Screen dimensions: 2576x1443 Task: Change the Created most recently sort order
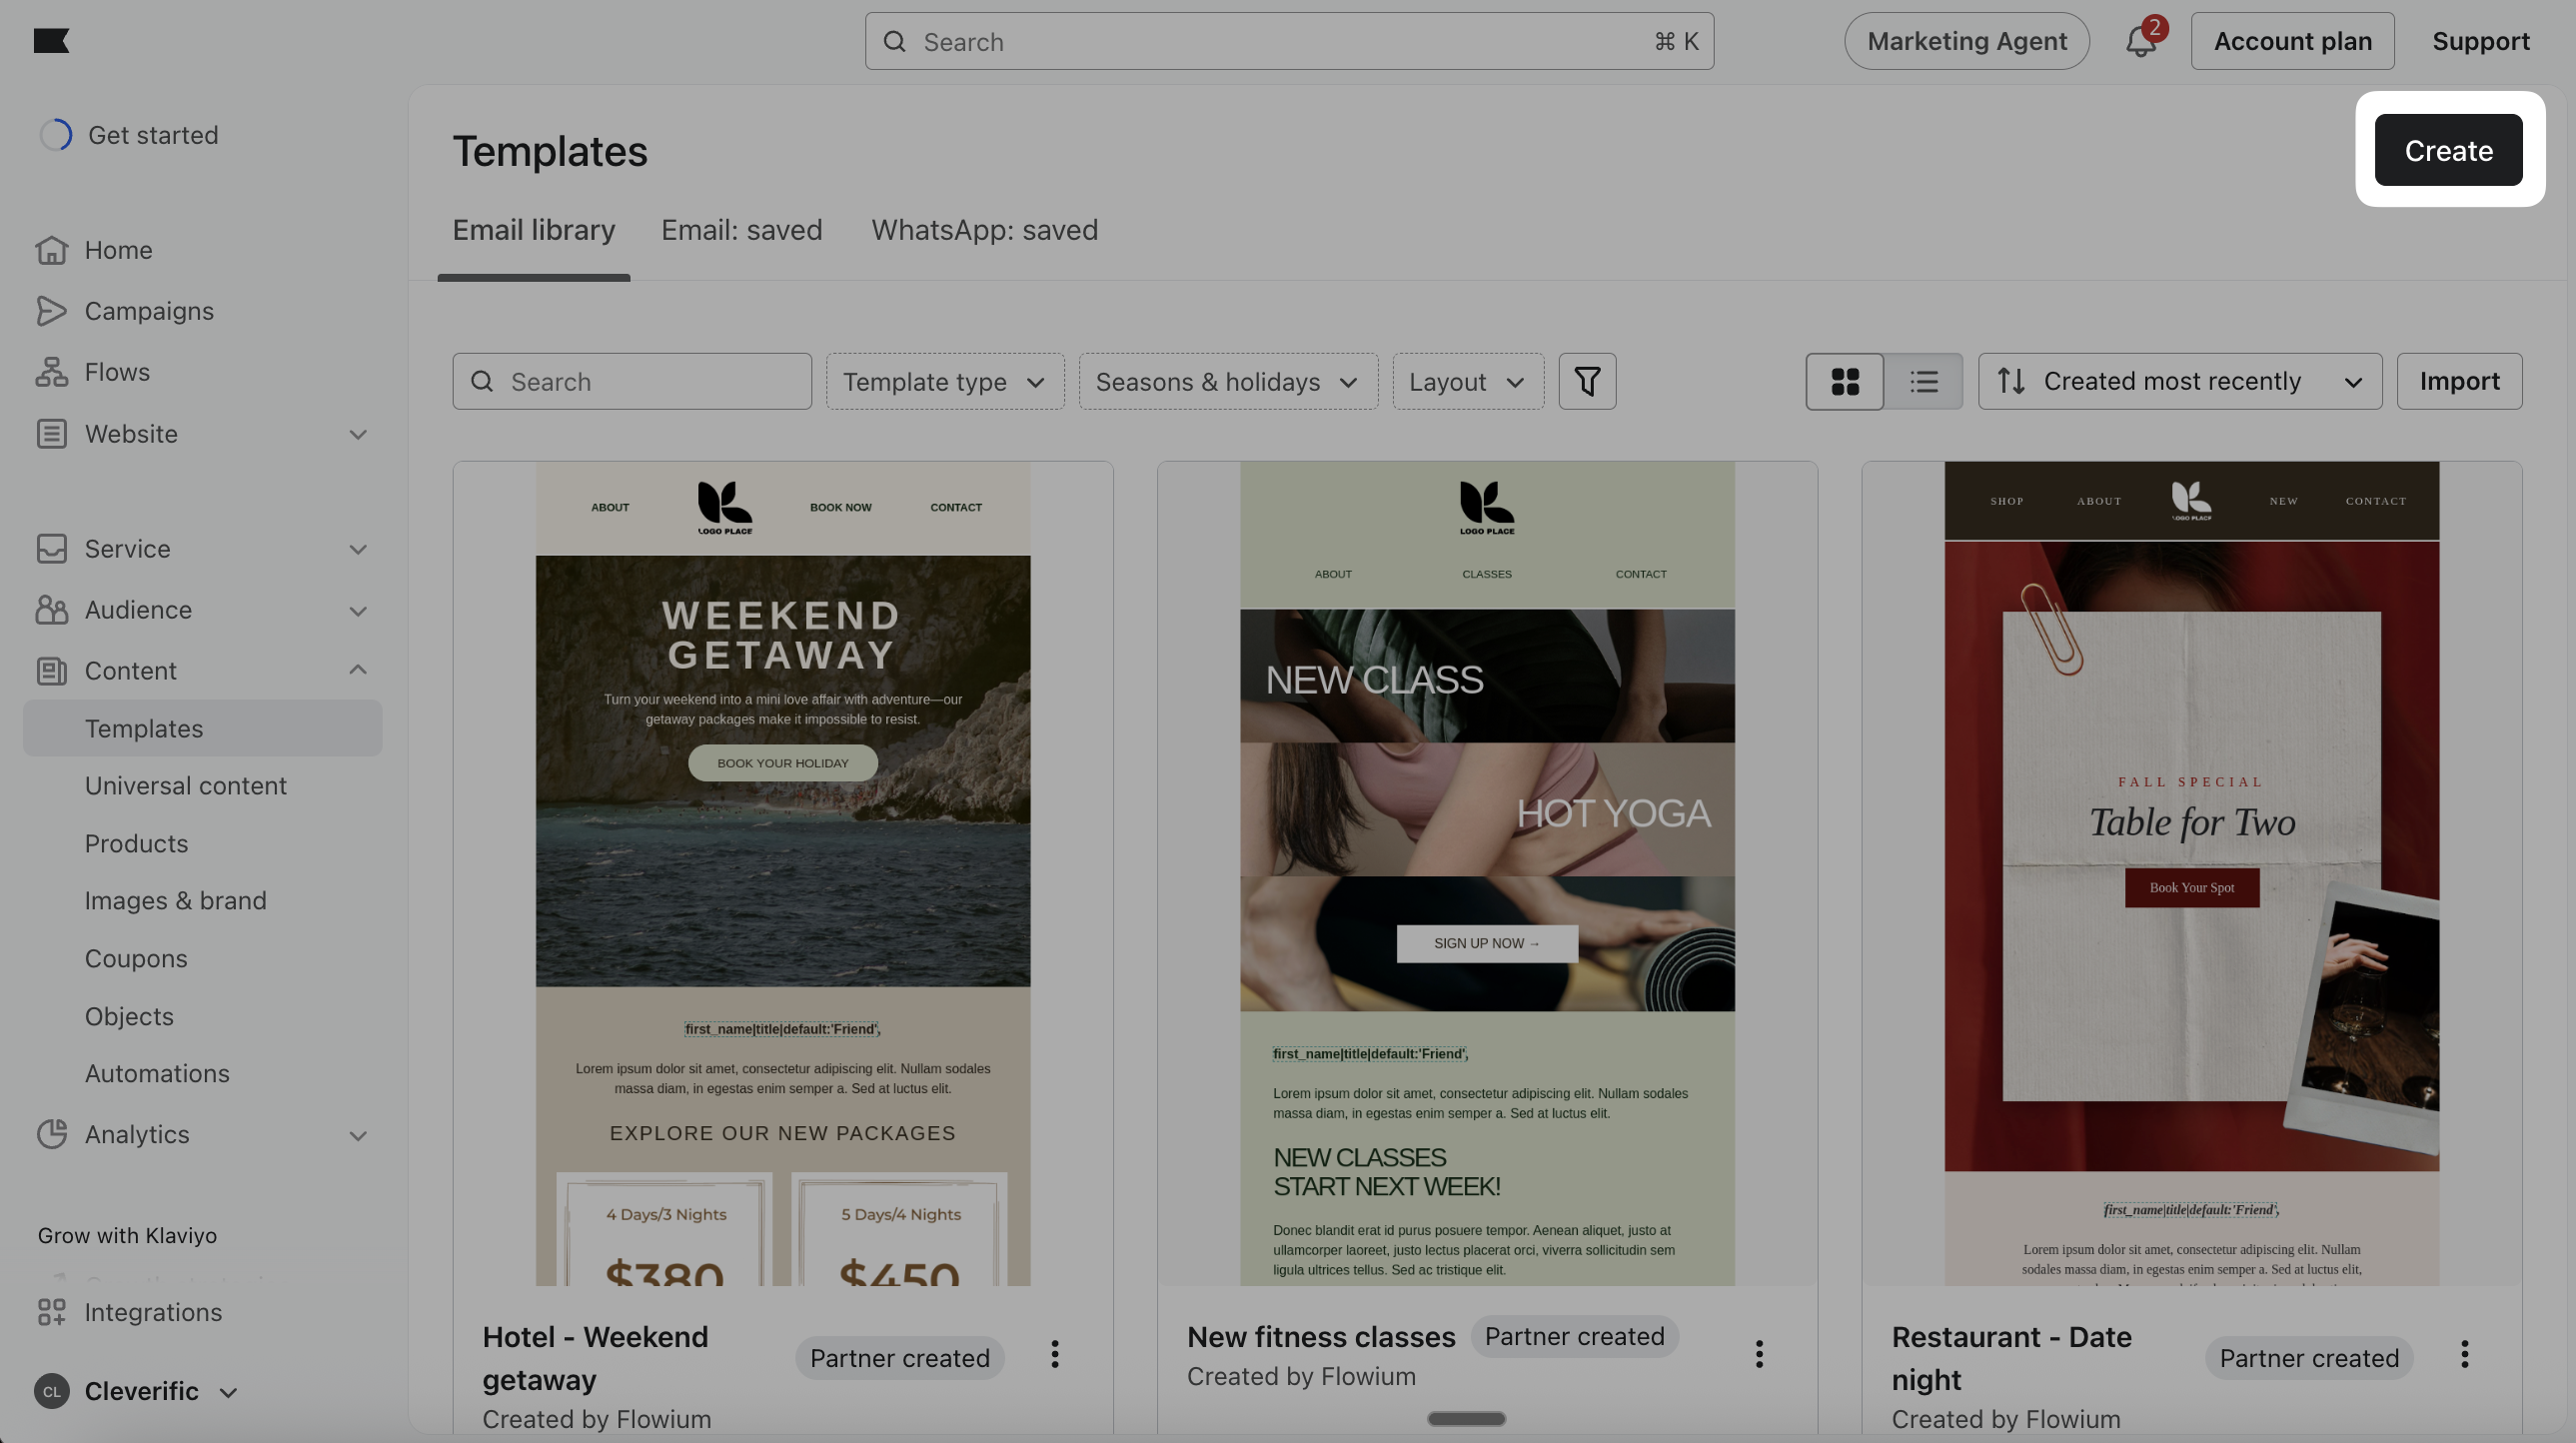click(2179, 381)
